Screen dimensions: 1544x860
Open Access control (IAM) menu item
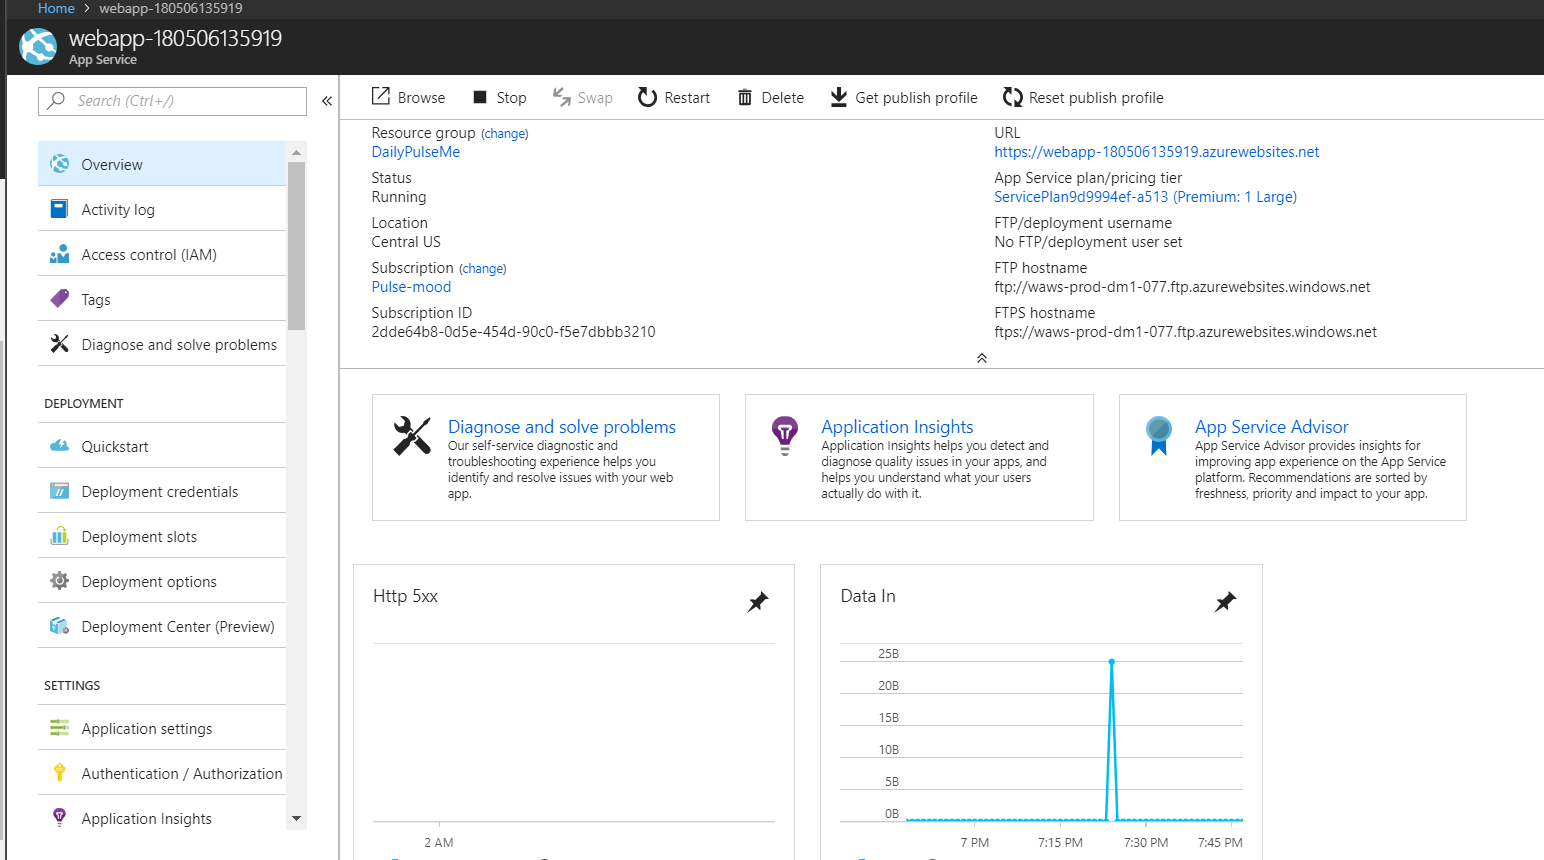point(162,254)
